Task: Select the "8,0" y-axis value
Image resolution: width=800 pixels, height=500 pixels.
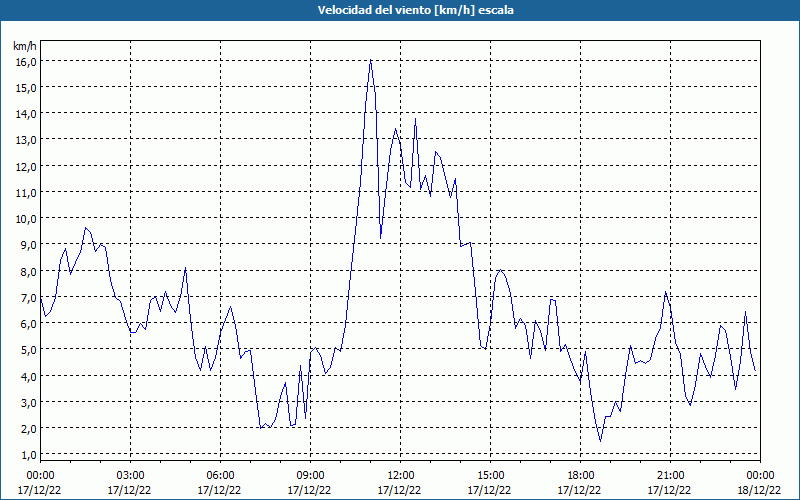Action: pos(28,271)
